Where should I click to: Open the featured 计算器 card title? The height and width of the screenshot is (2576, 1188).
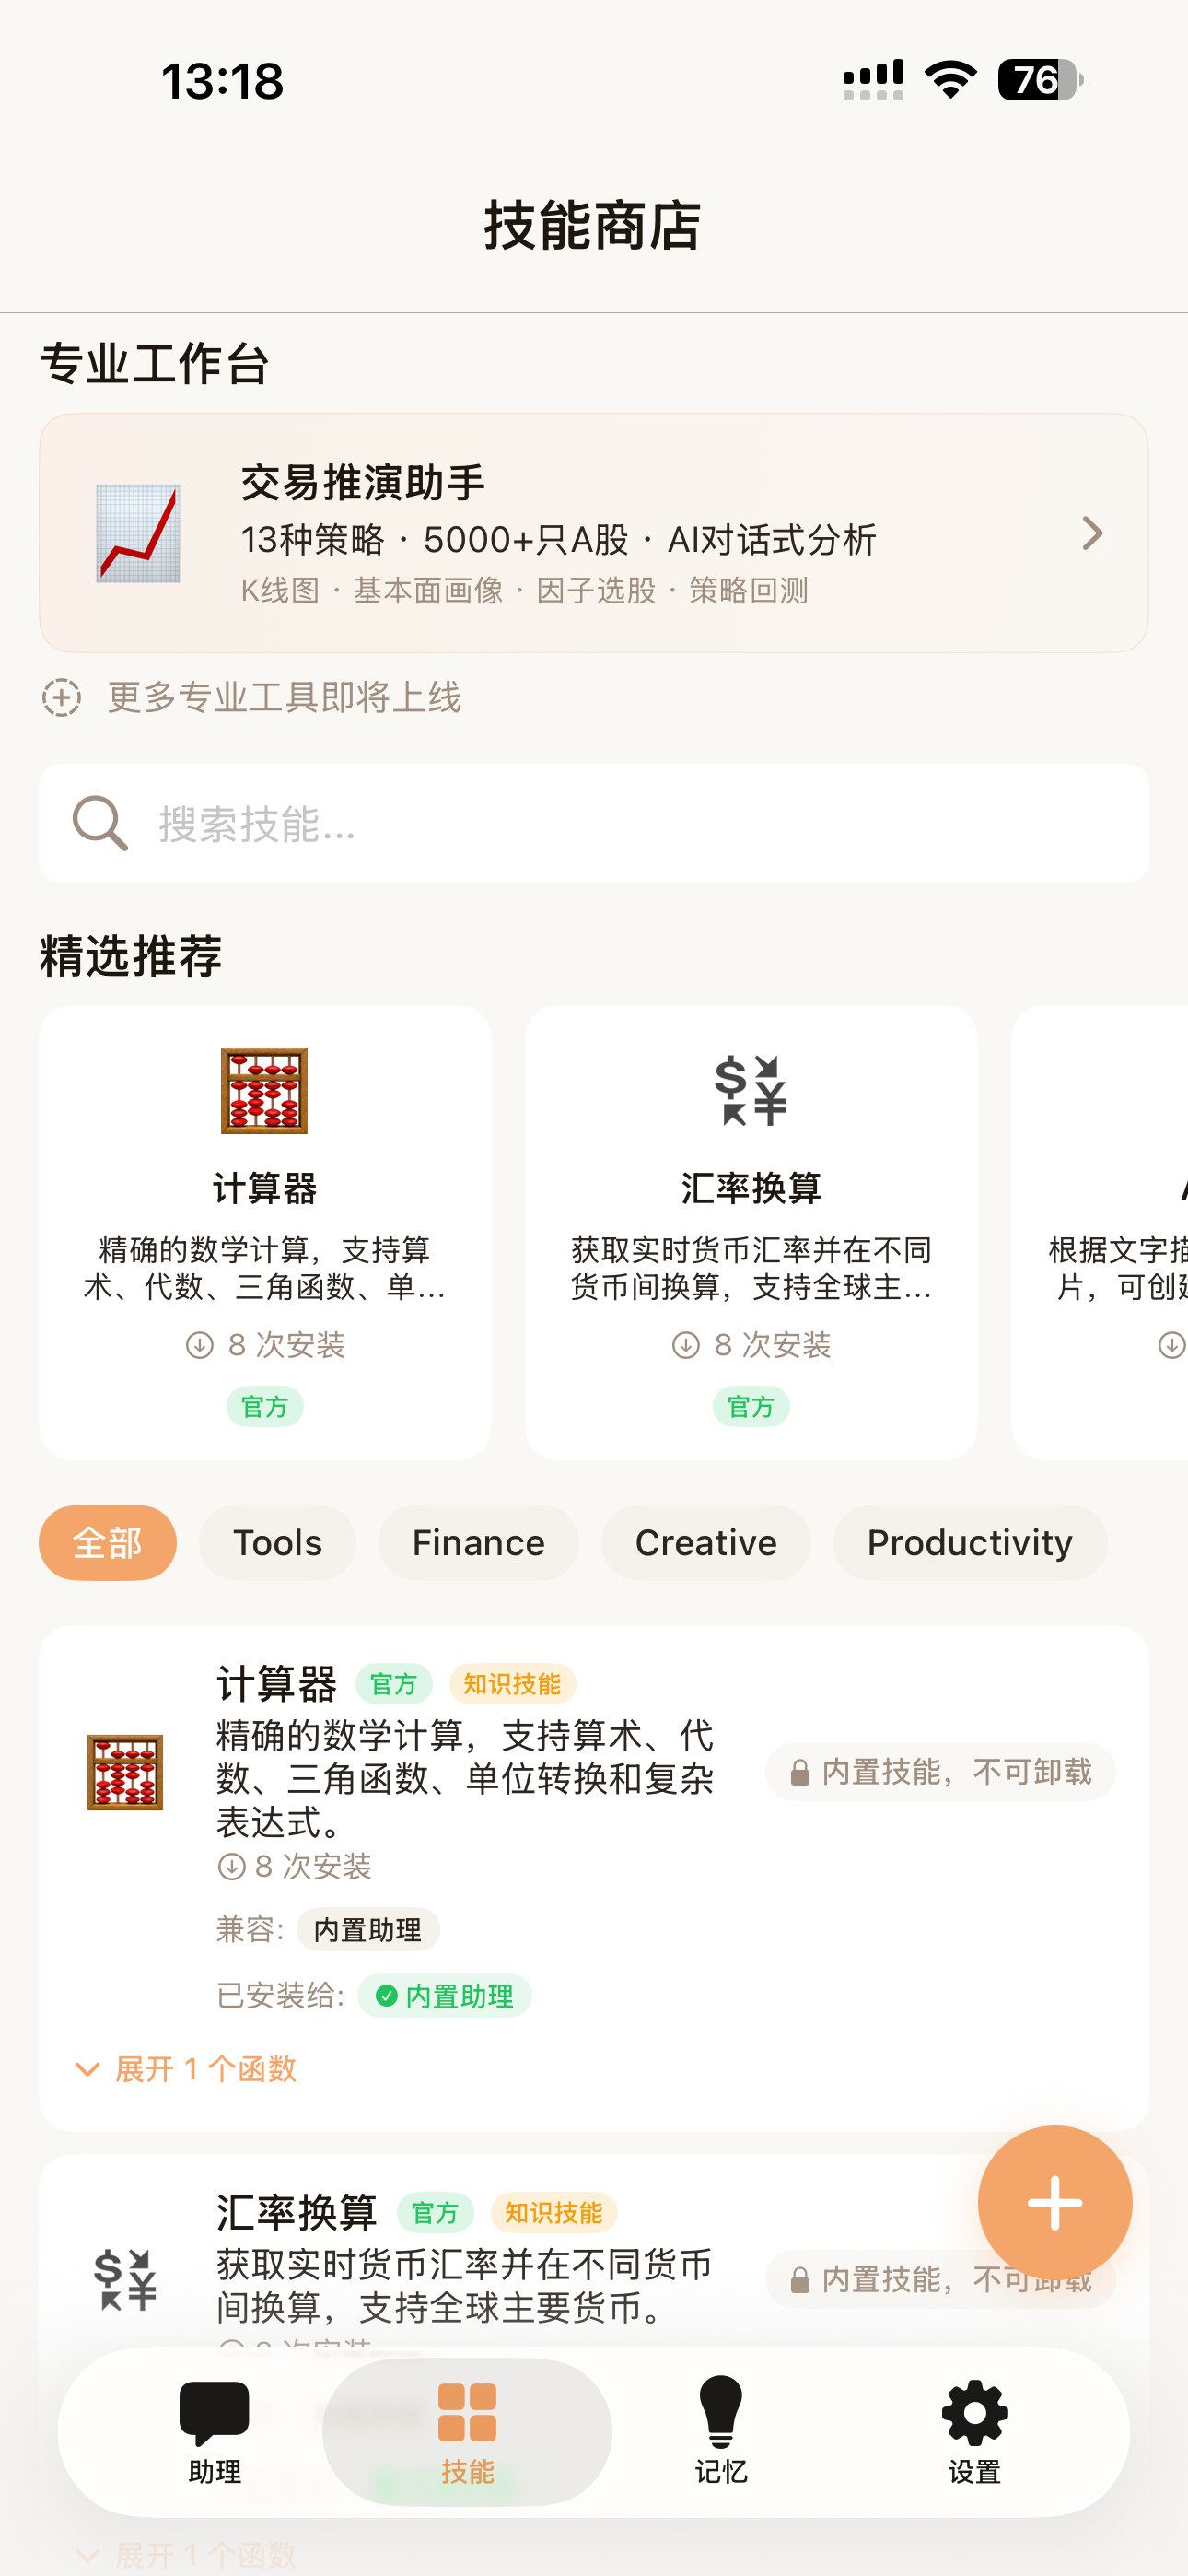pos(264,1188)
